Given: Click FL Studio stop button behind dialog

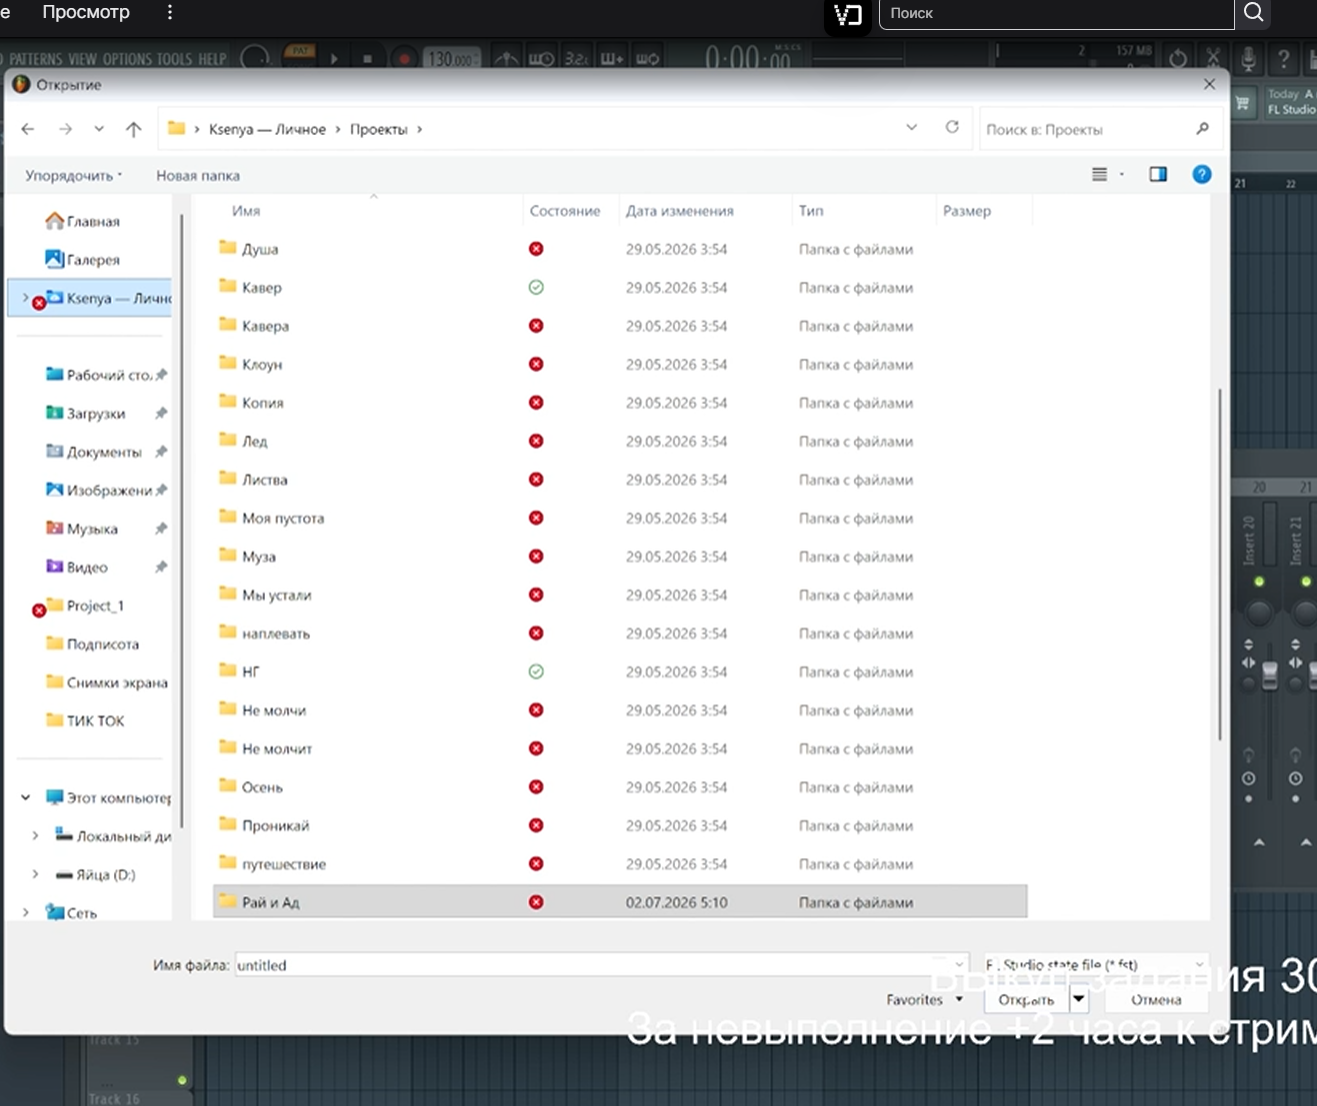Looking at the screenshot, I should pyautogui.click(x=367, y=59).
